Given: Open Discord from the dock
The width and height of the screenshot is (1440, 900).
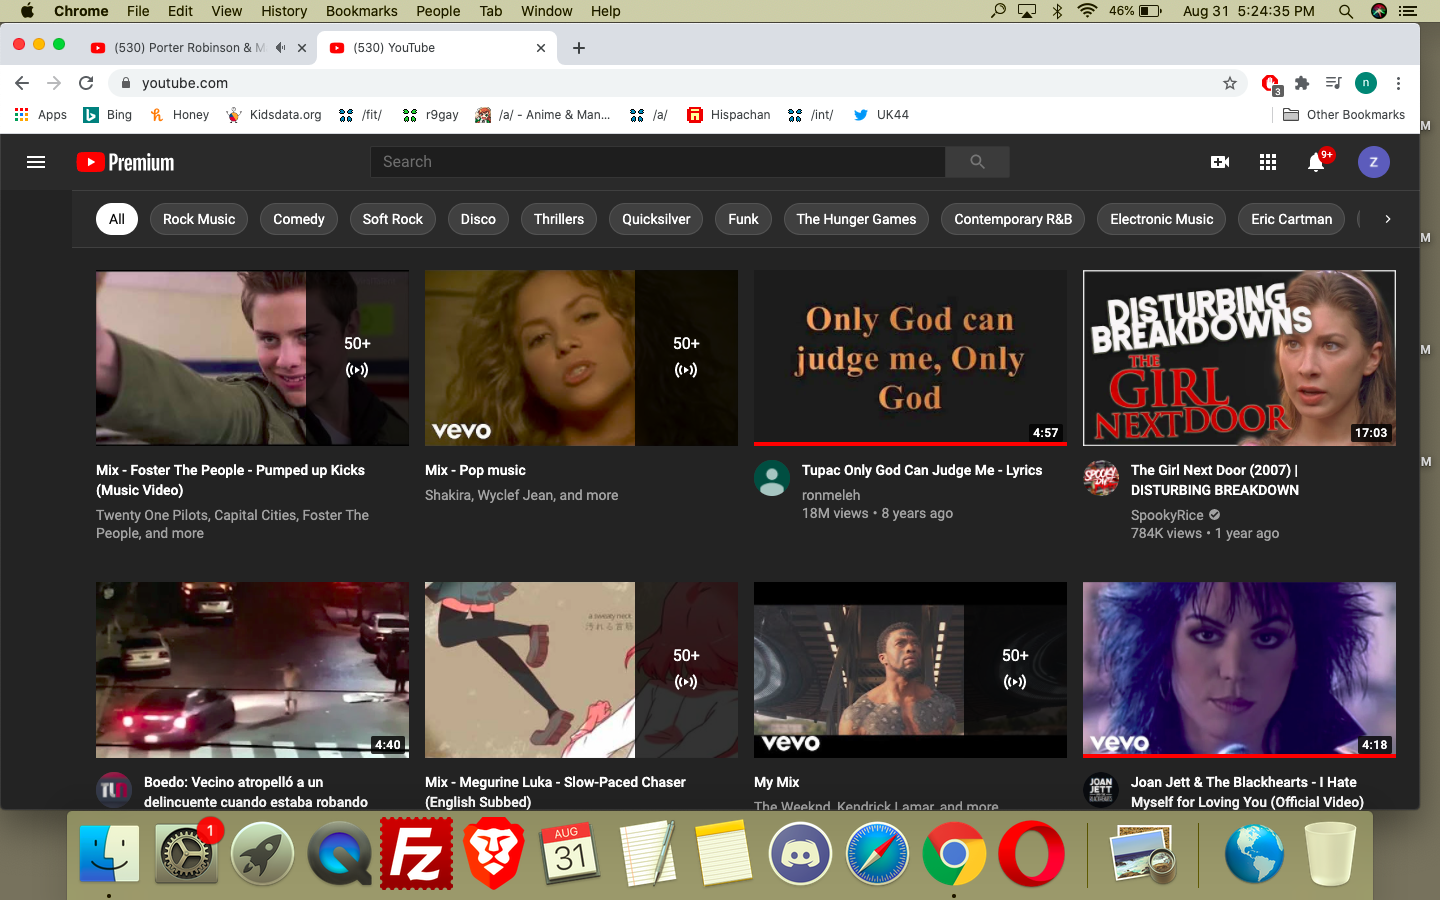Looking at the screenshot, I should 800,854.
